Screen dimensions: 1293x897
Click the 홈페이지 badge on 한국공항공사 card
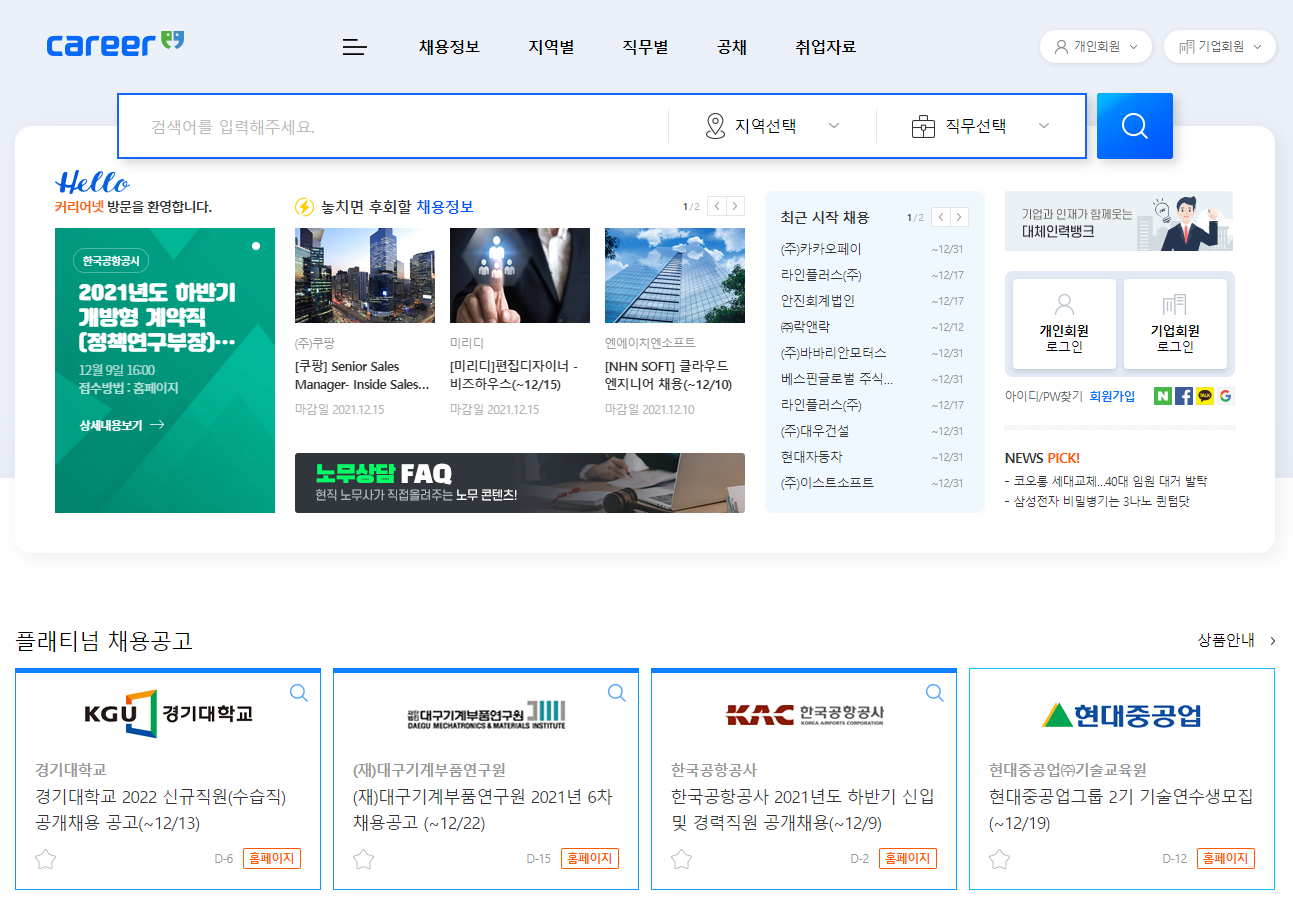coord(908,859)
